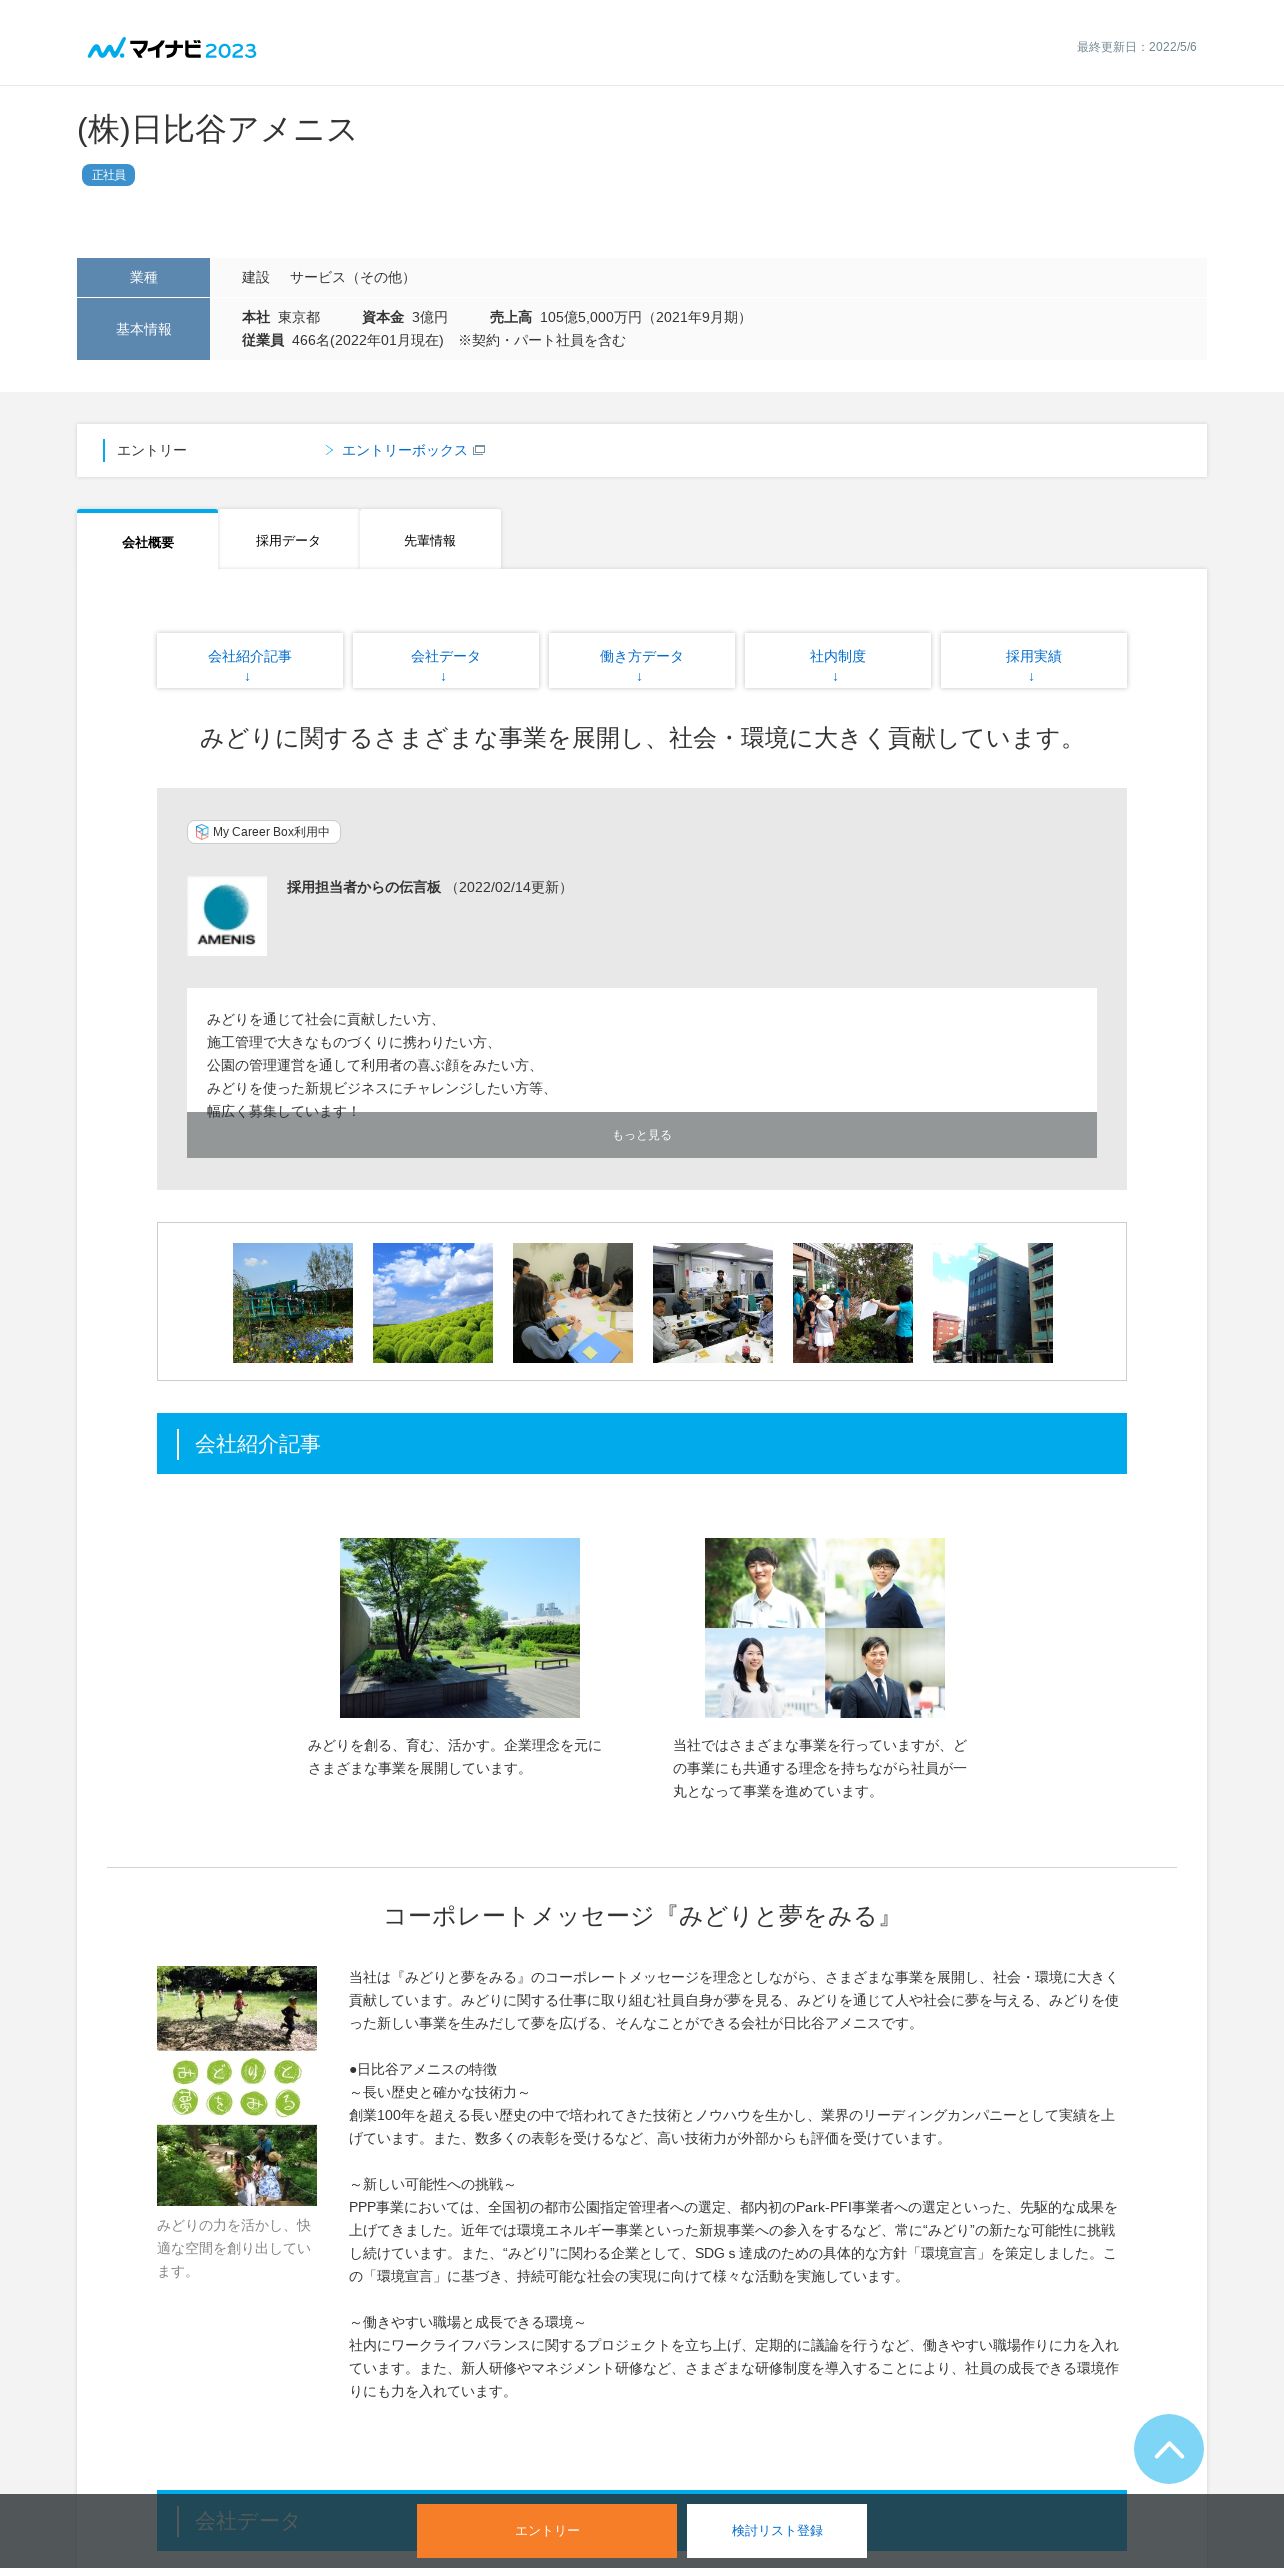This screenshot has width=1284, height=2568.
Task: Click the scroll-to-top arrow button
Action: 1168,2448
